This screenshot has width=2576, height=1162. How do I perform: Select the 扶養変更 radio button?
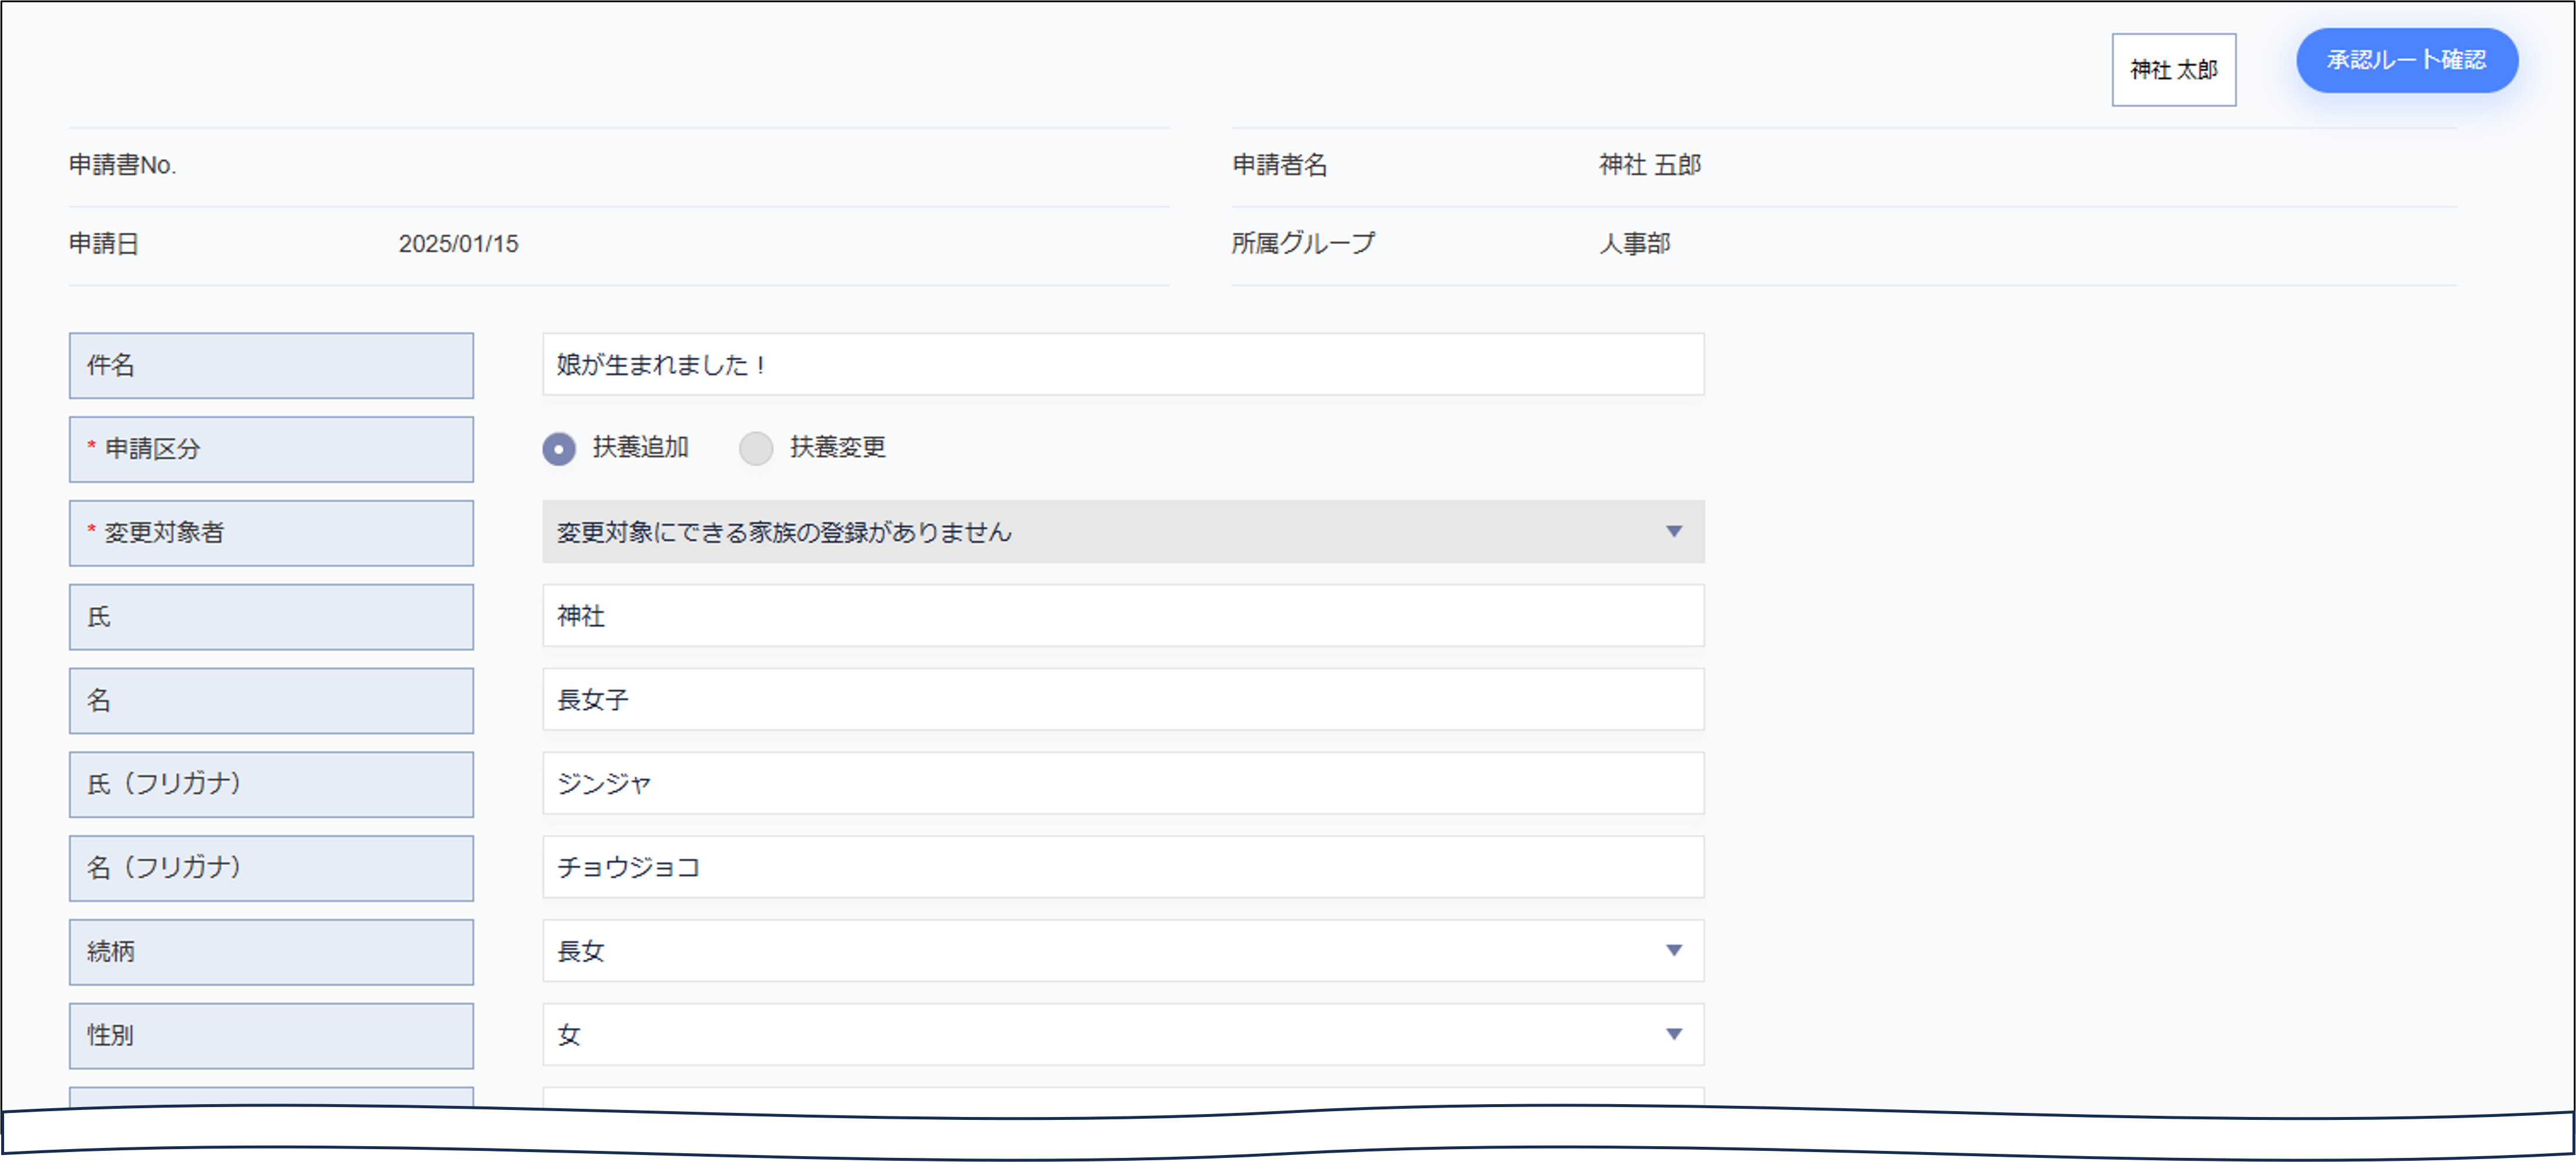coord(756,448)
